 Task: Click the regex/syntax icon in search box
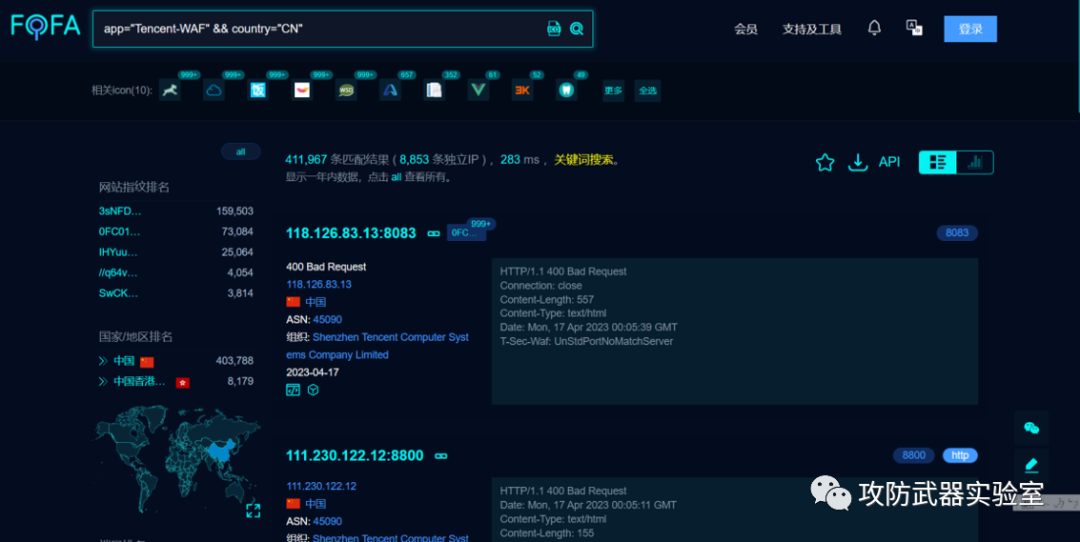click(554, 28)
